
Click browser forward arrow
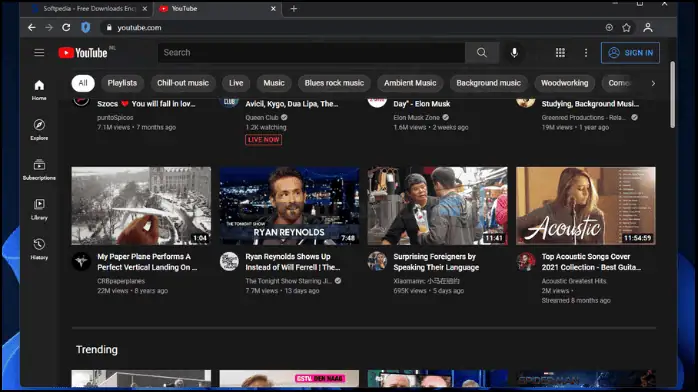49,28
